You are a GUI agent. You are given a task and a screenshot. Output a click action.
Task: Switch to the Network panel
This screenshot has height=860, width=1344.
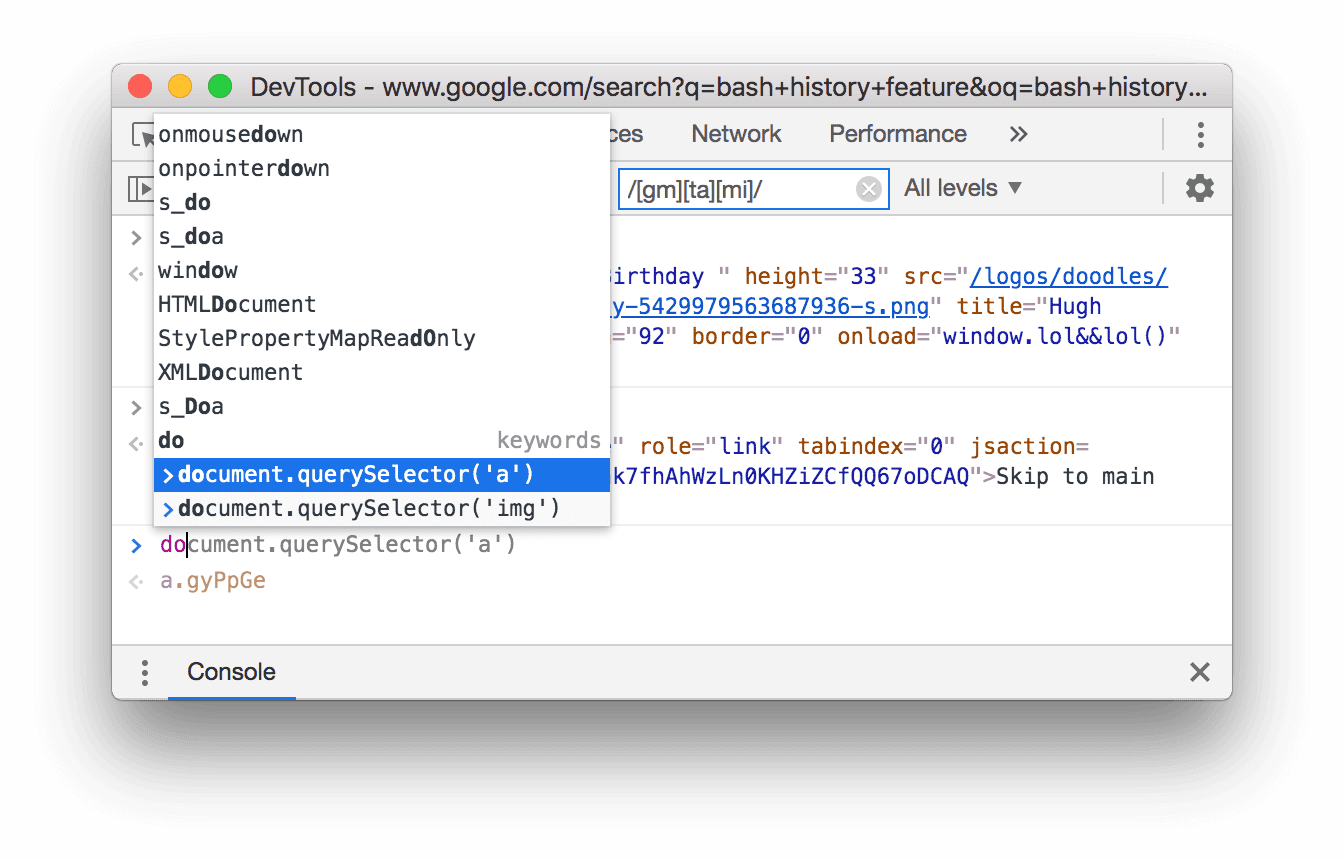tap(736, 134)
